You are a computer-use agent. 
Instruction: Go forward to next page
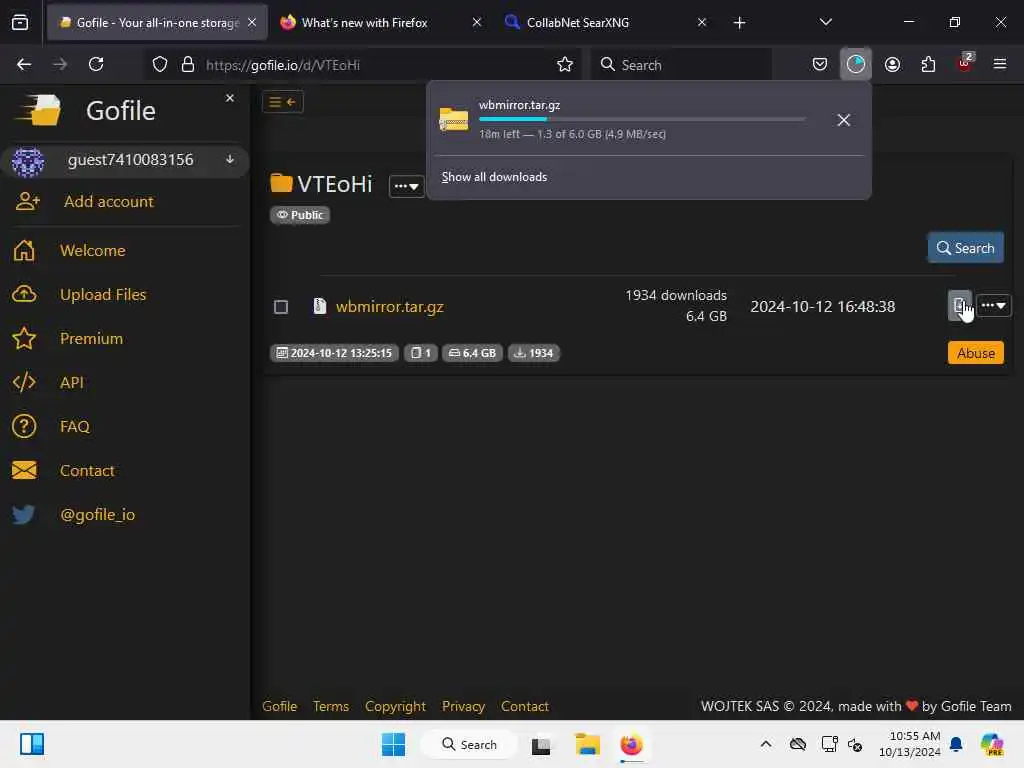pyautogui.click(x=60, y=65)
